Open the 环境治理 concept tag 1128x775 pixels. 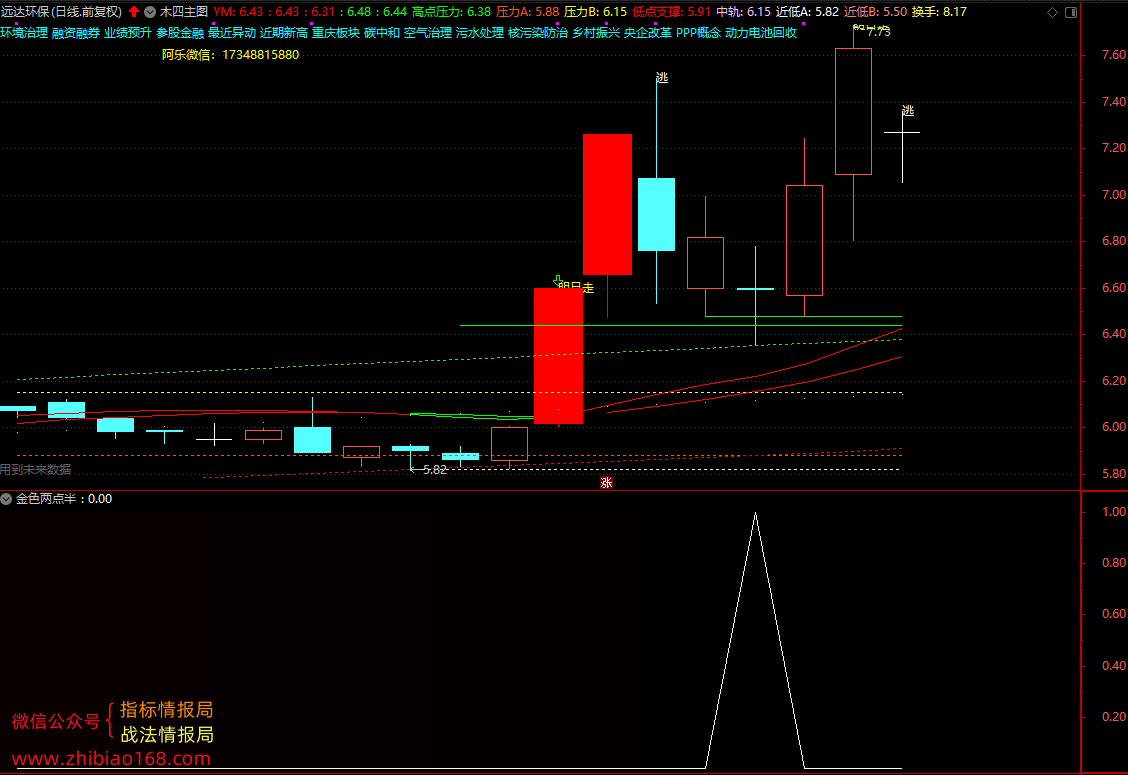click(24, 33)
